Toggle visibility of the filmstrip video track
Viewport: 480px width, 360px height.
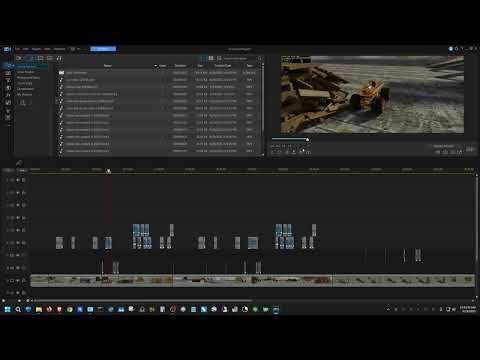[18, 281]
